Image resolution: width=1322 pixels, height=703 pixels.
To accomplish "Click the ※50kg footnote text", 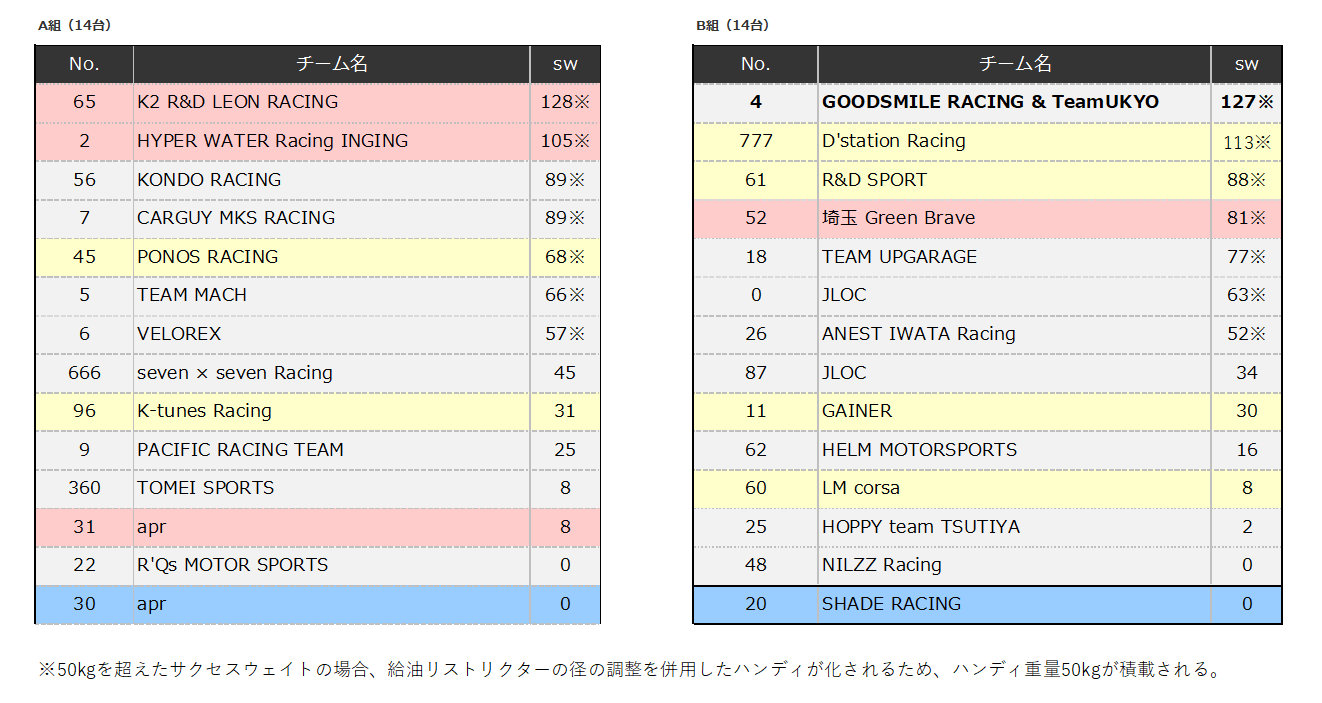I will coord(630,670).
